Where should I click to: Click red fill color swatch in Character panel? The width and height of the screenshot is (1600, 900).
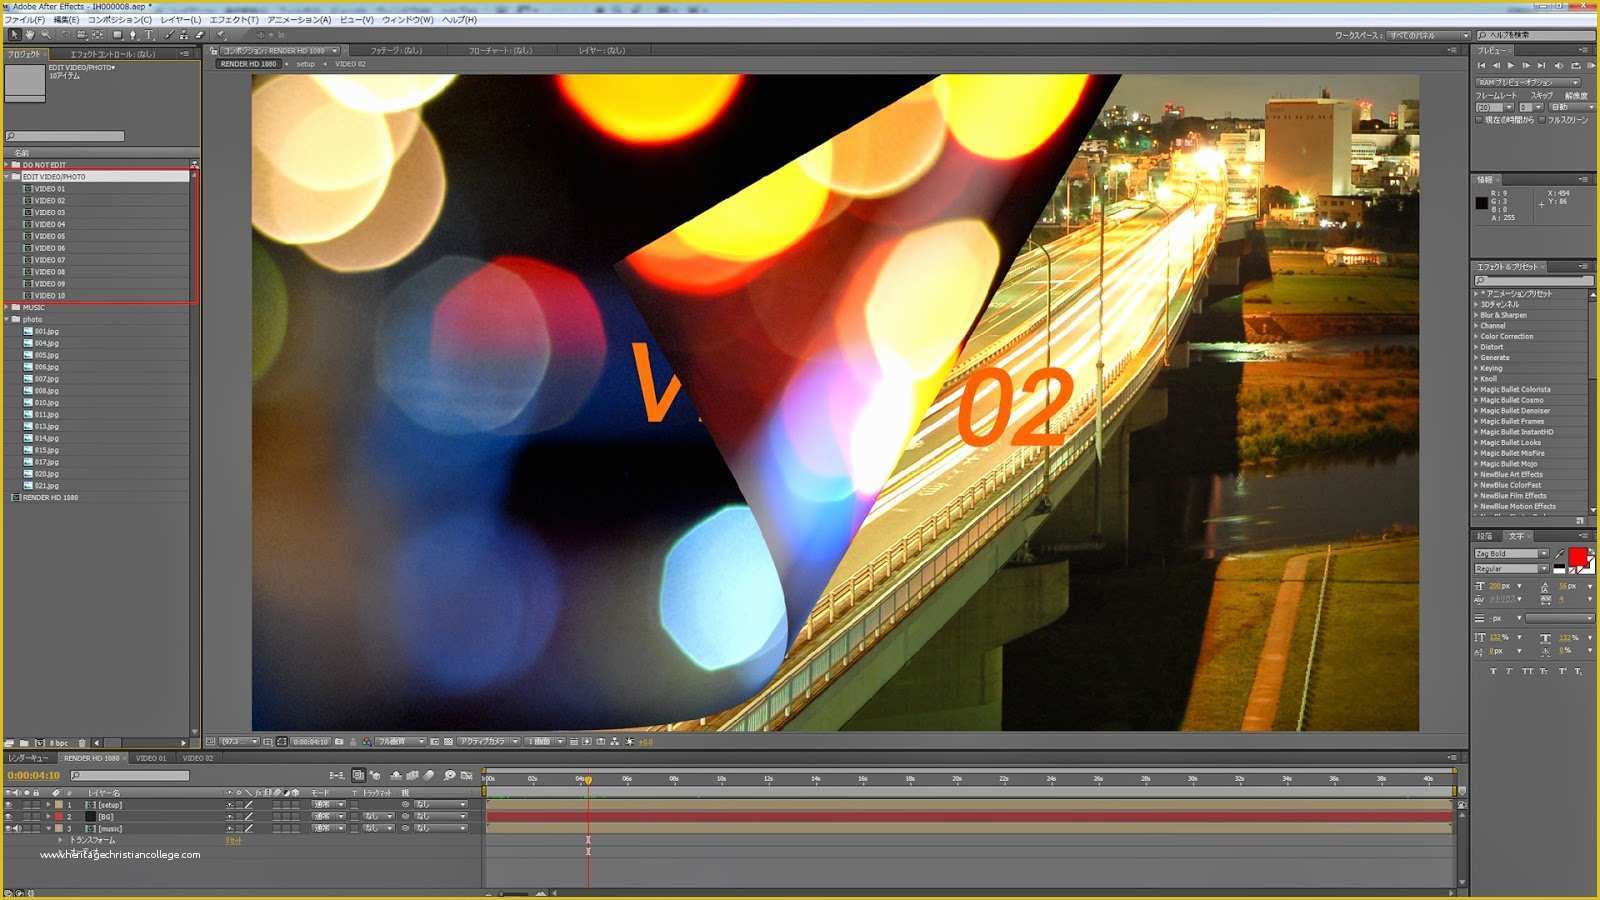(x=1578, y=557)
